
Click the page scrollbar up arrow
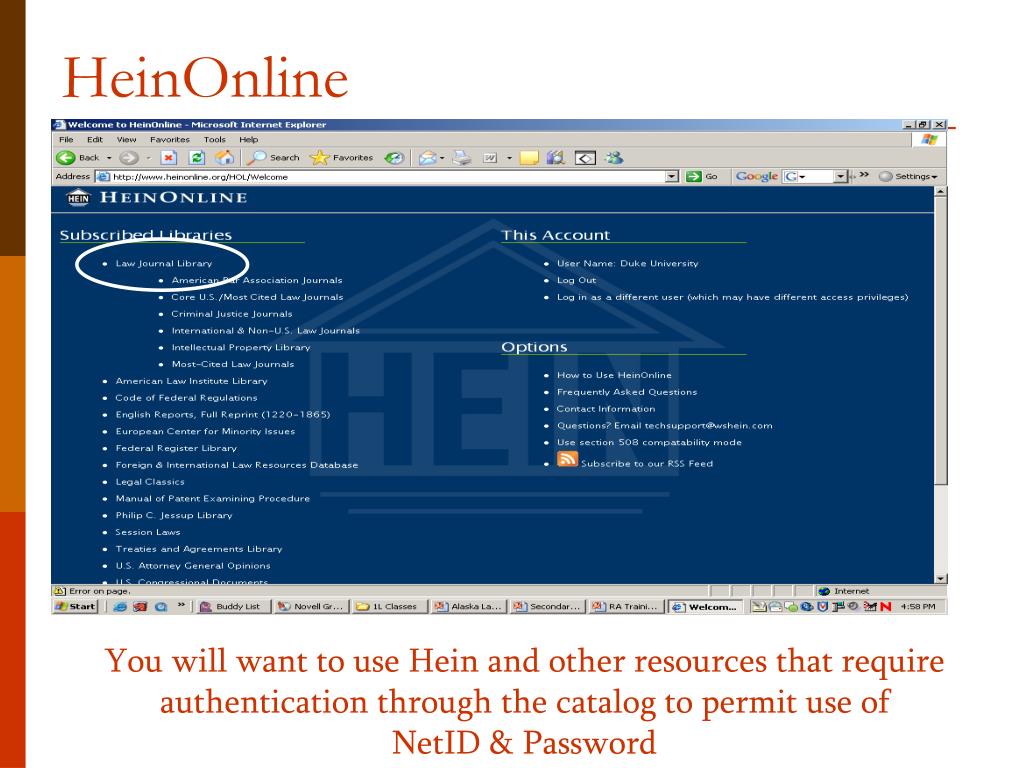pyautogui.click(x=940, y=192)
